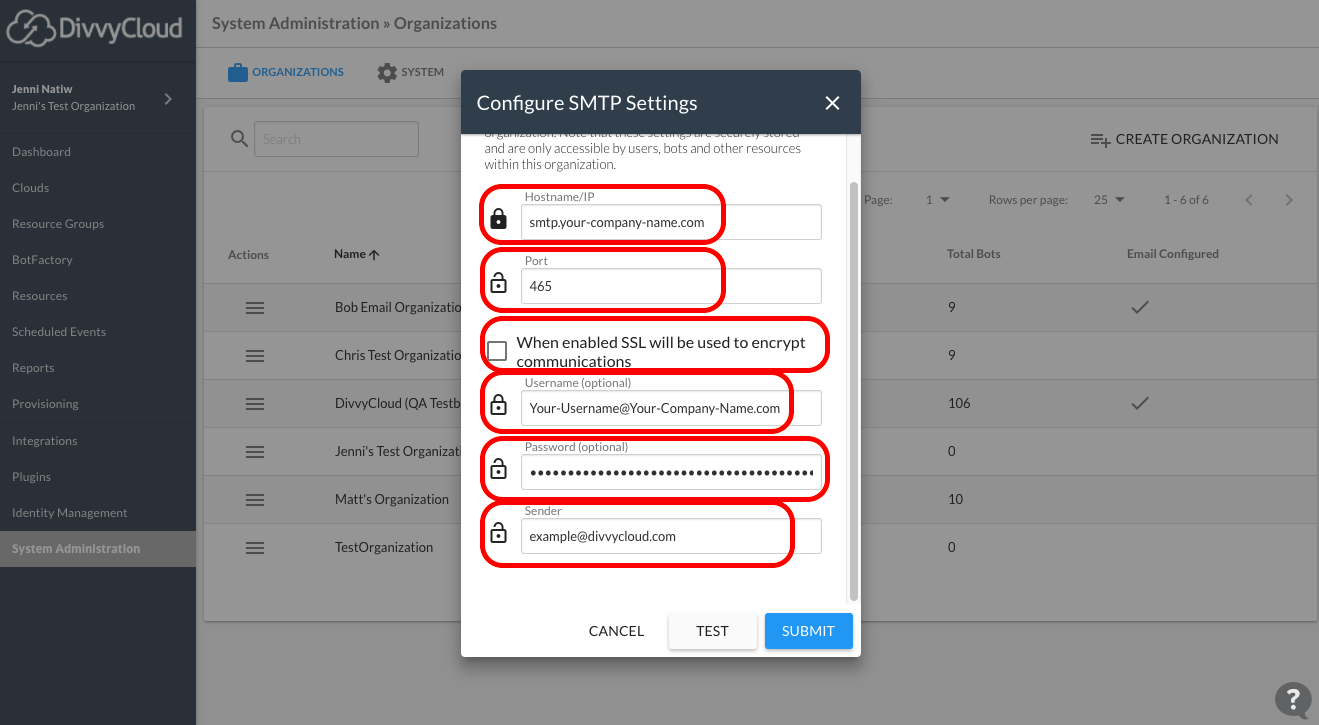Image resolution: width=1319 pixels, height=725 pixels.
Task: Open the help question mark icon
Action: coord(1292,699)
